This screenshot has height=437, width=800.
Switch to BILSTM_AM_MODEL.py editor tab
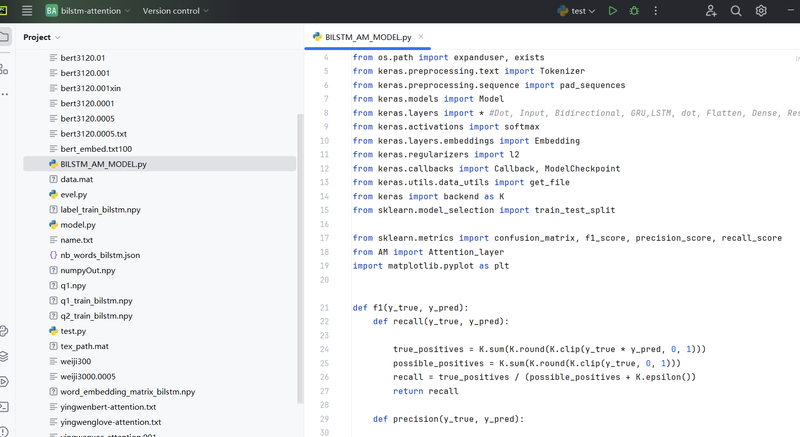(x=368, y=37)
